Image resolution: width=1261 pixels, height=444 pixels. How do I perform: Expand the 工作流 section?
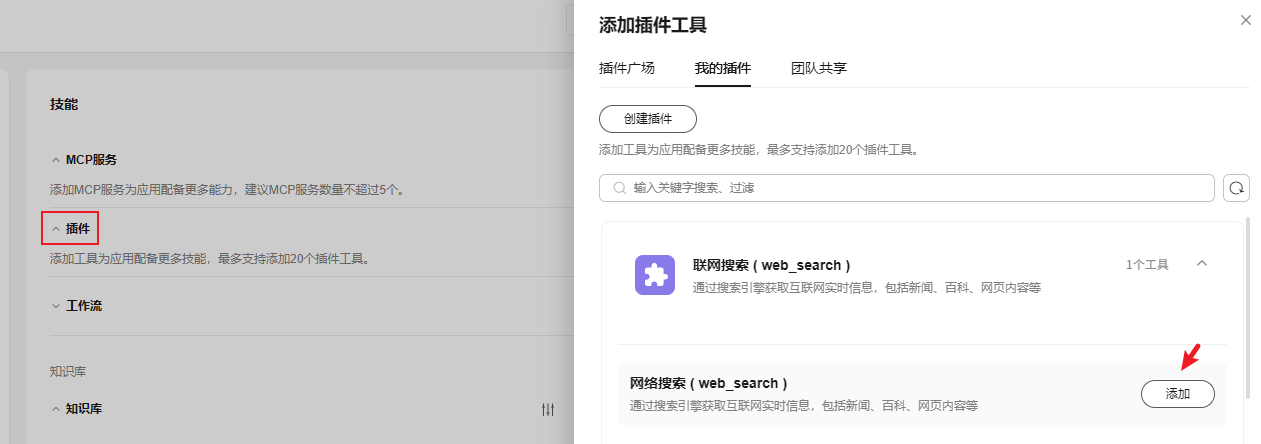click(x=56, y=306)
